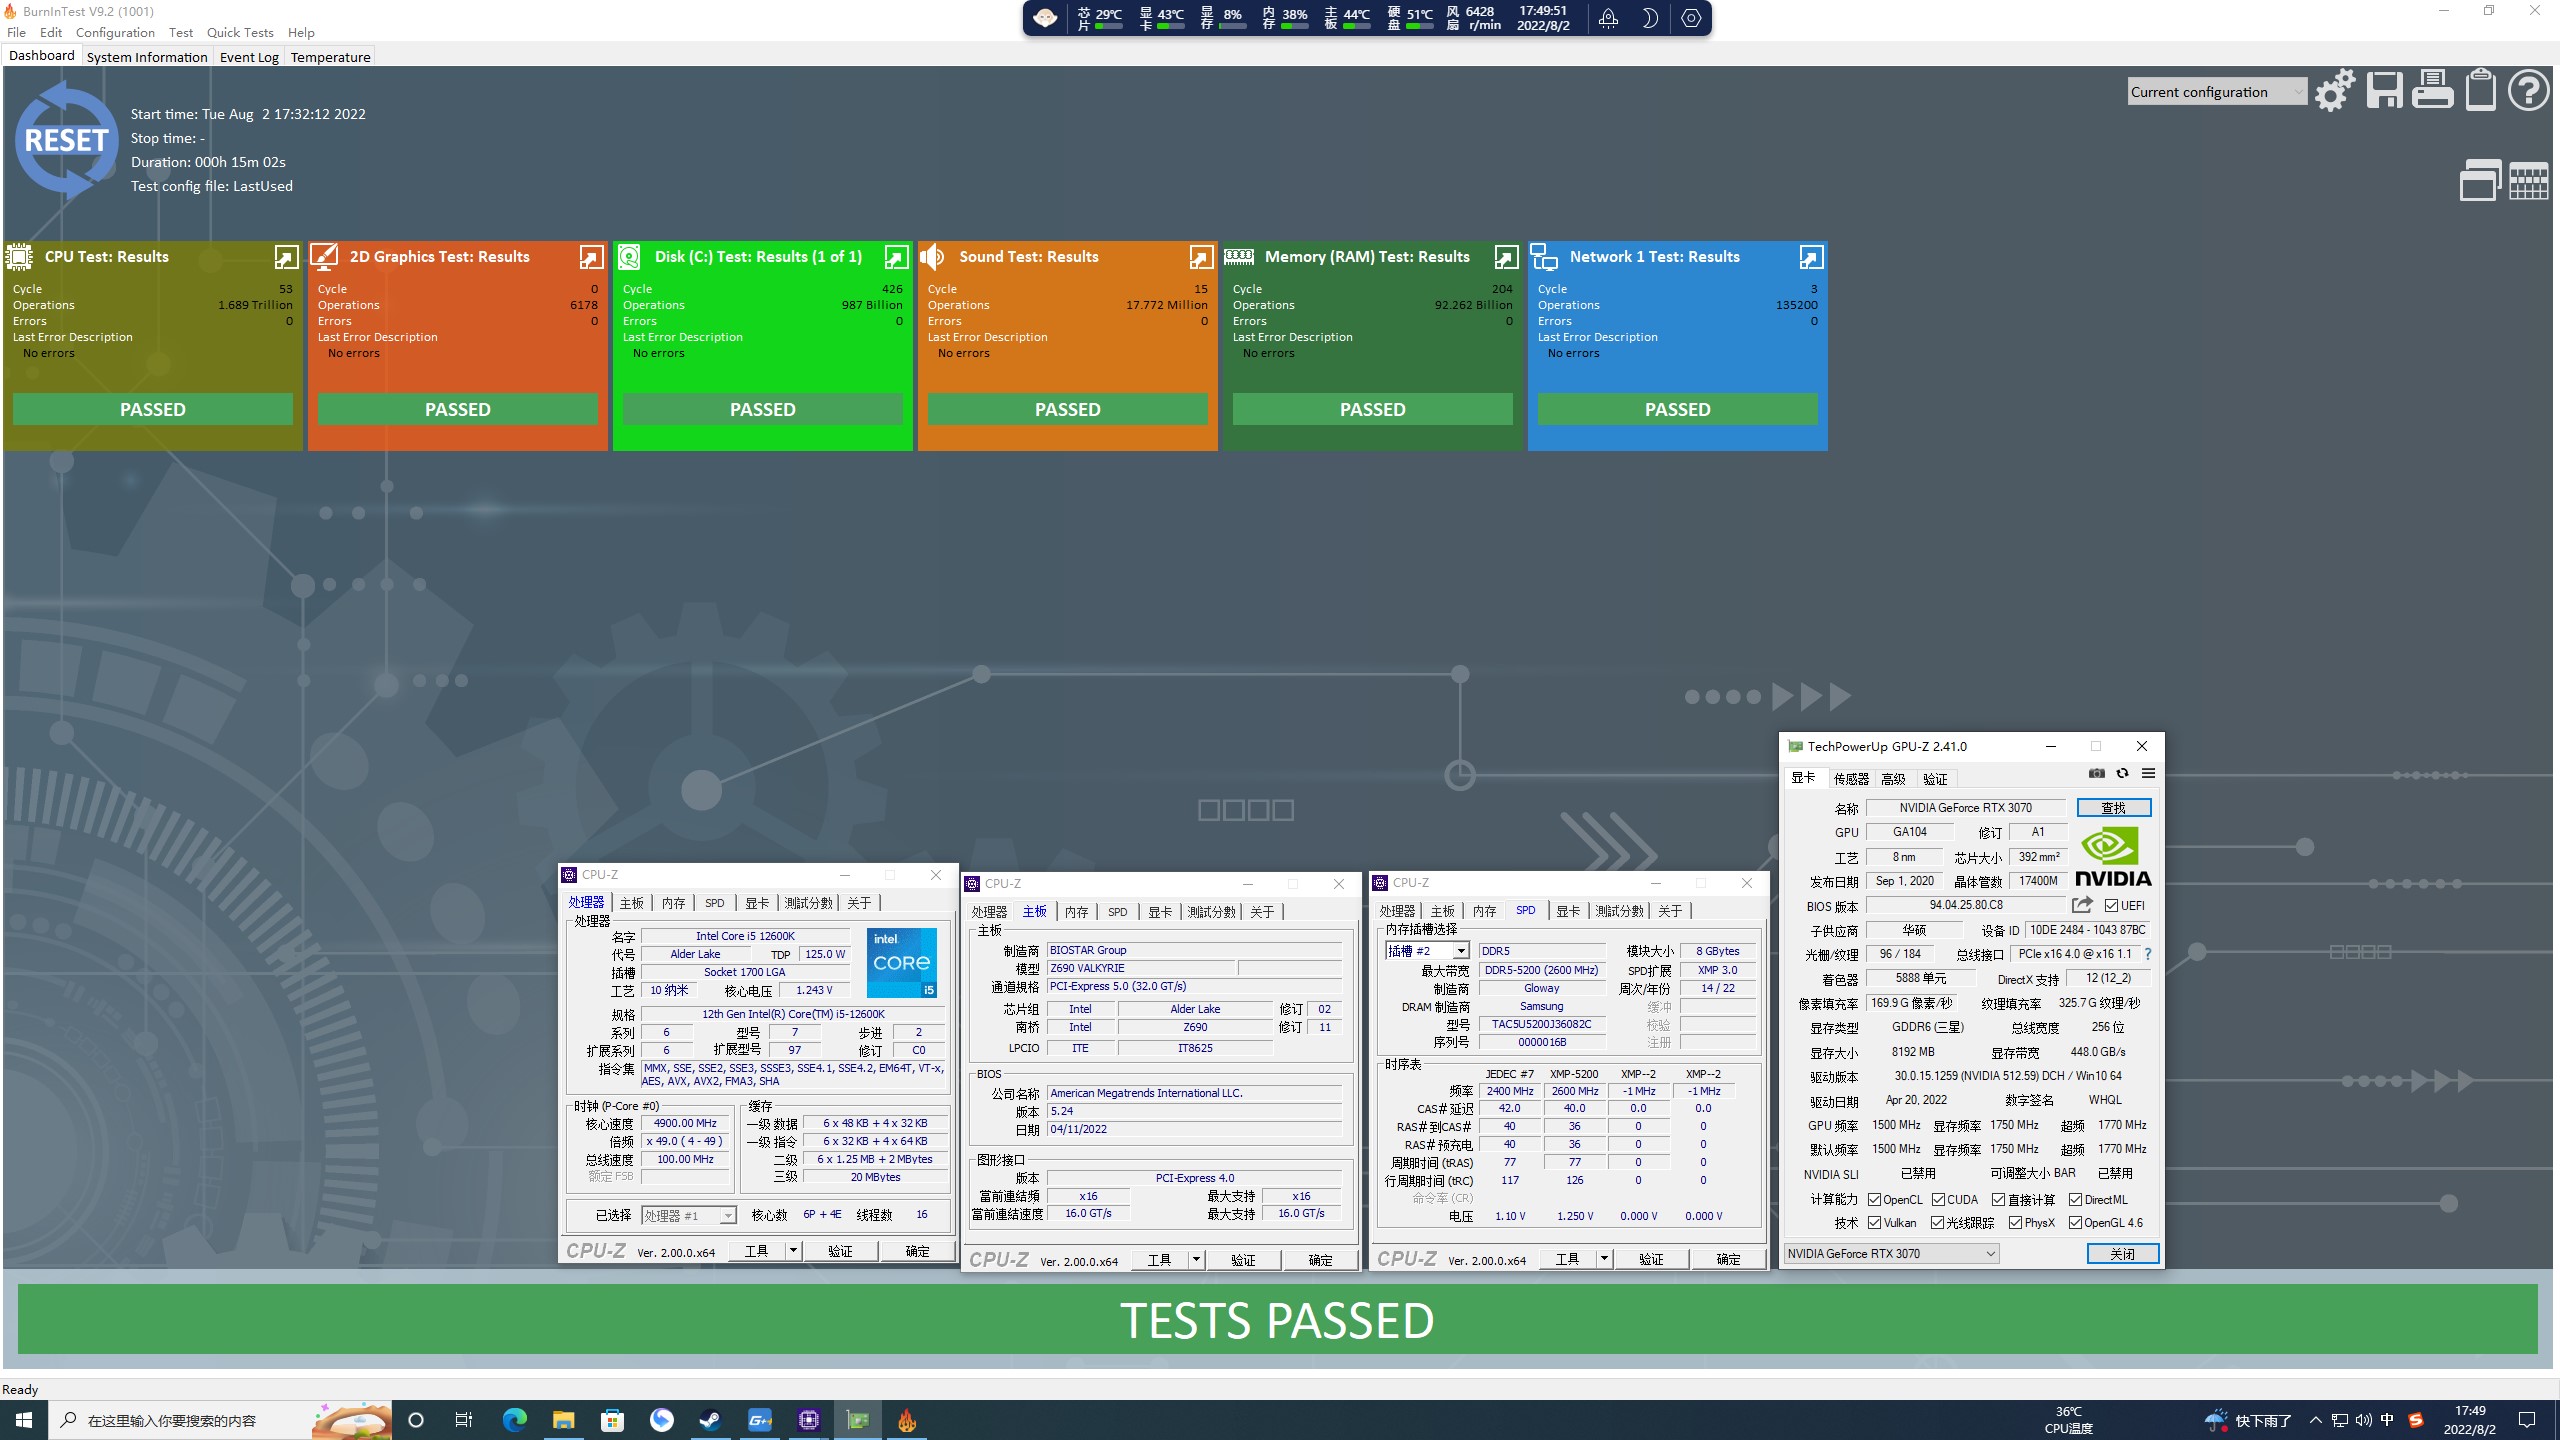Open test configuration gears icon
Image resolution: width=2560 pixels, height=1440 pixels.
(x=2335, y=91)
